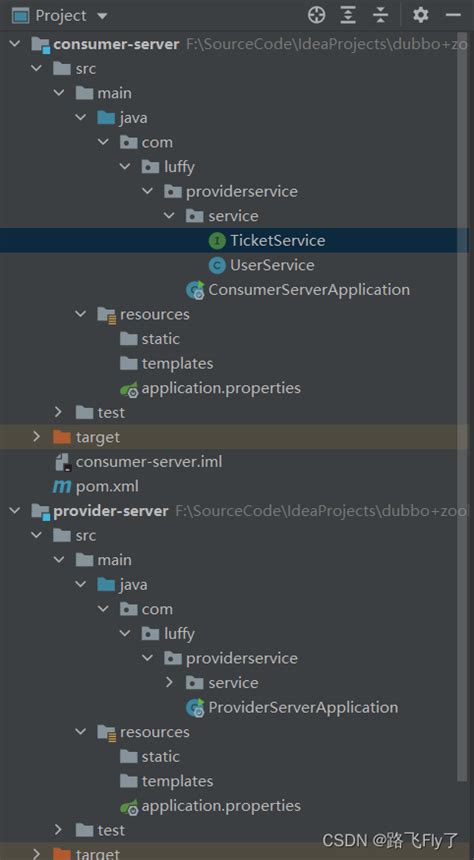Viewport: 474px width, 860px height.
Task: Select the provider-server templates folder
Action: (x=166, y=781)
